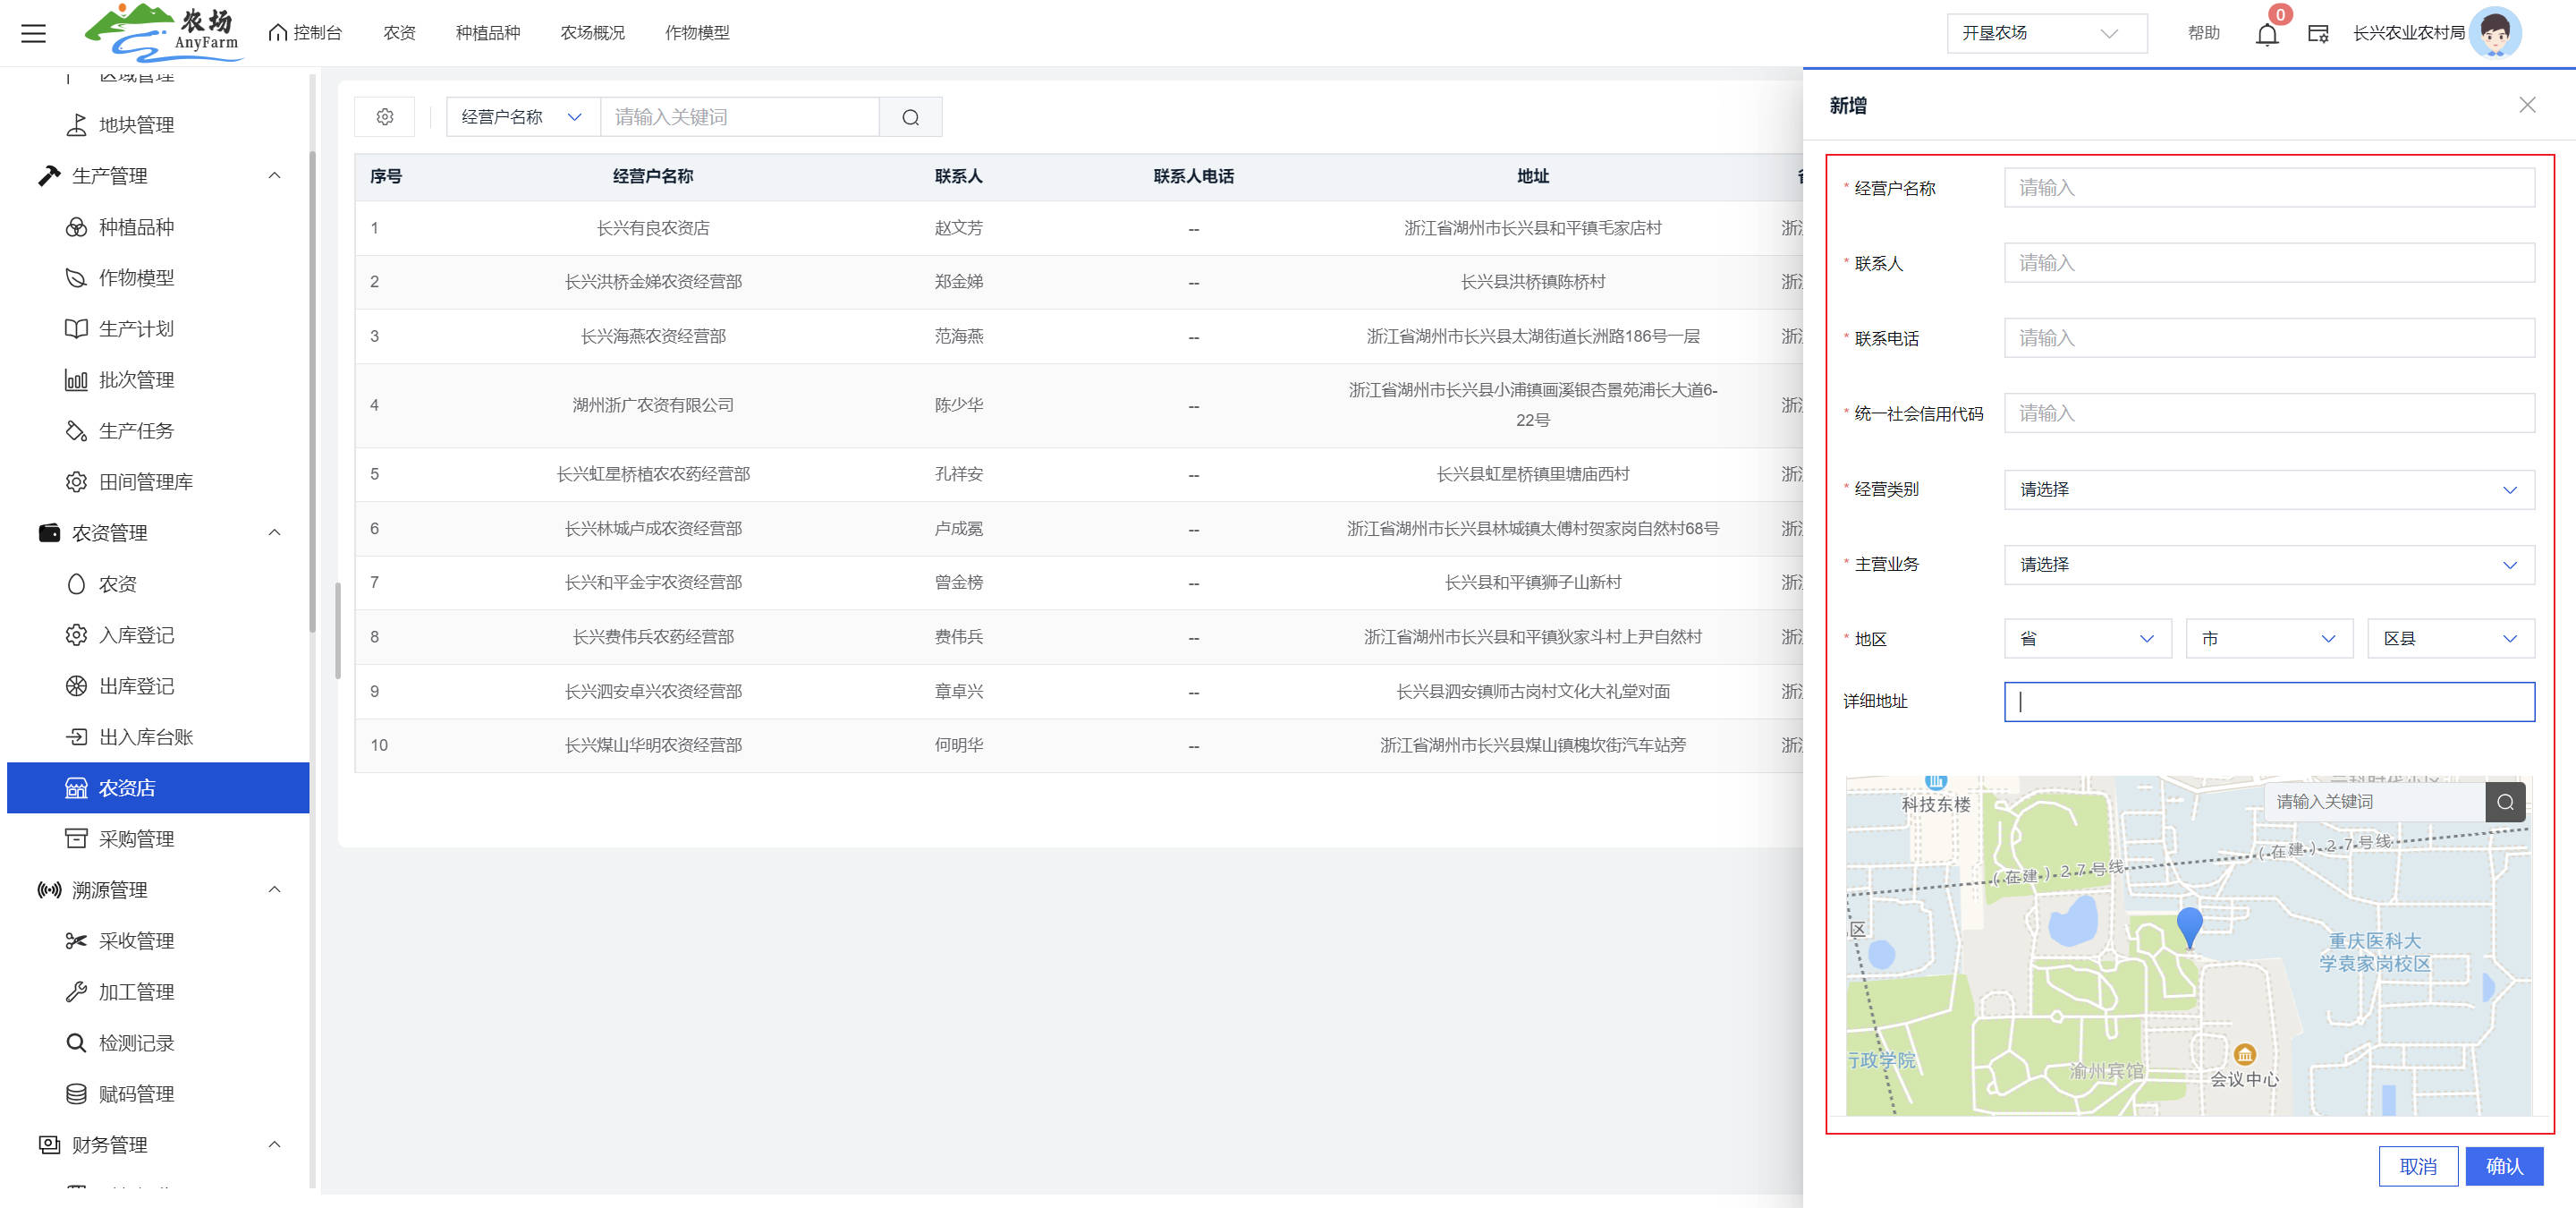Click the table settings gear icon
Viewport: 2576px width, 1208px height.
click(385, 117)
